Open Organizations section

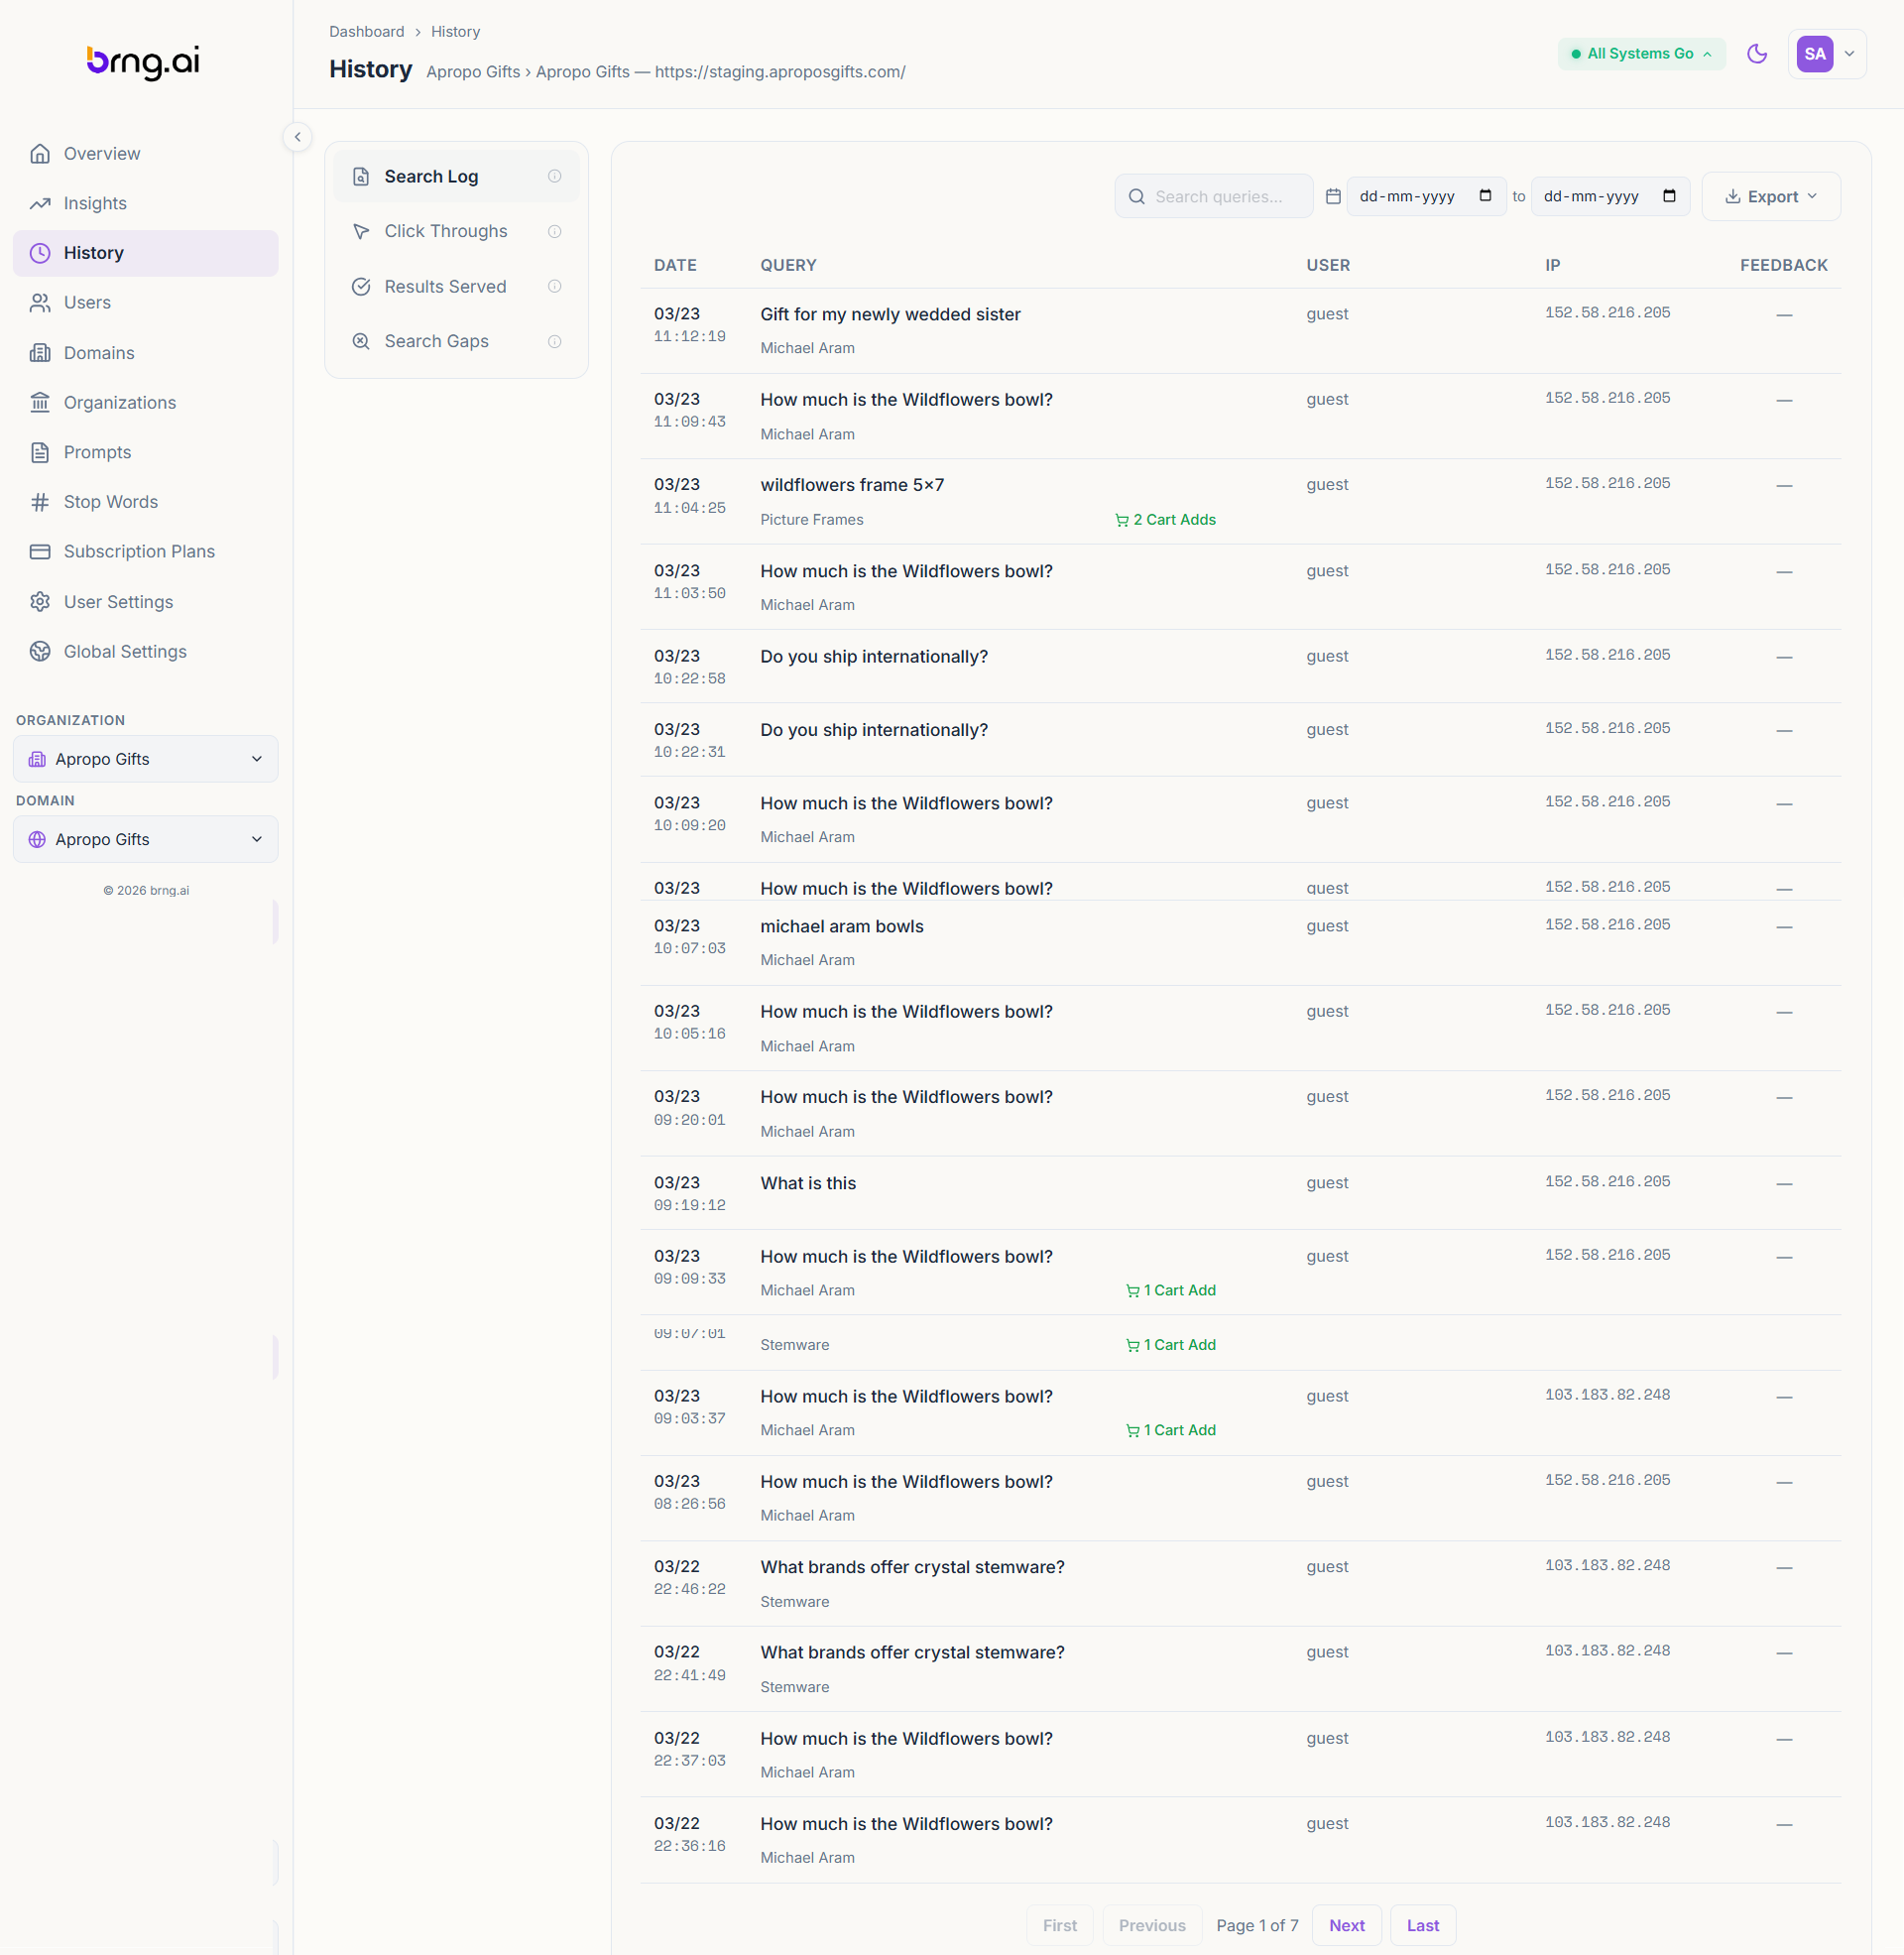[146, 403]
